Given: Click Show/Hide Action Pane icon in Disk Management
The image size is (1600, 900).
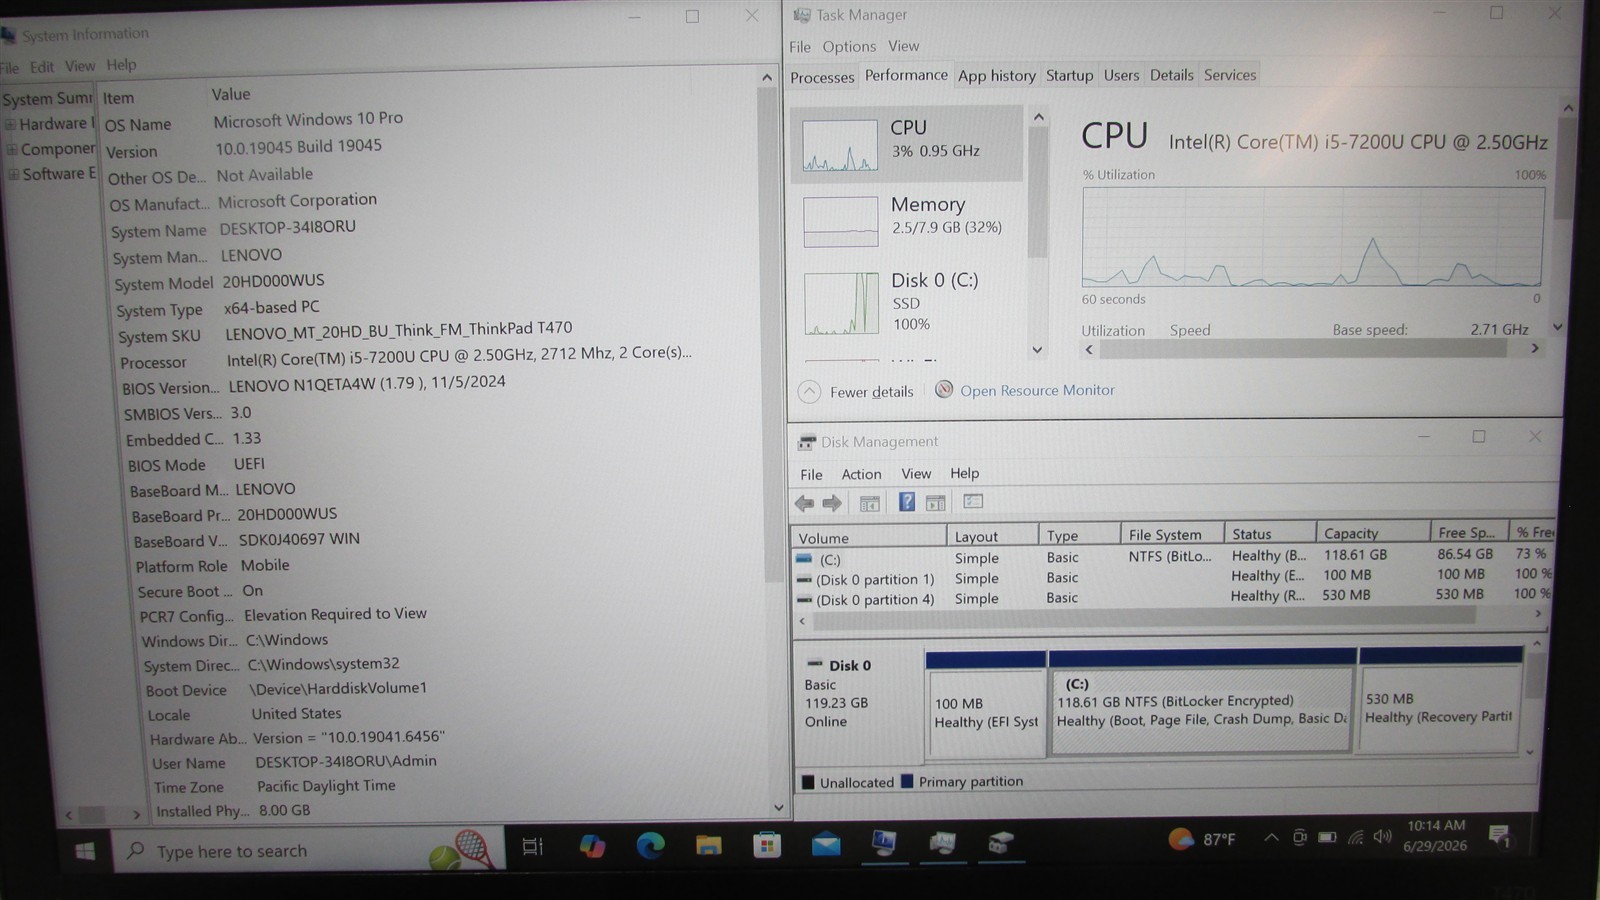Looking at the screenshot, I should click(x=936, y=502).
